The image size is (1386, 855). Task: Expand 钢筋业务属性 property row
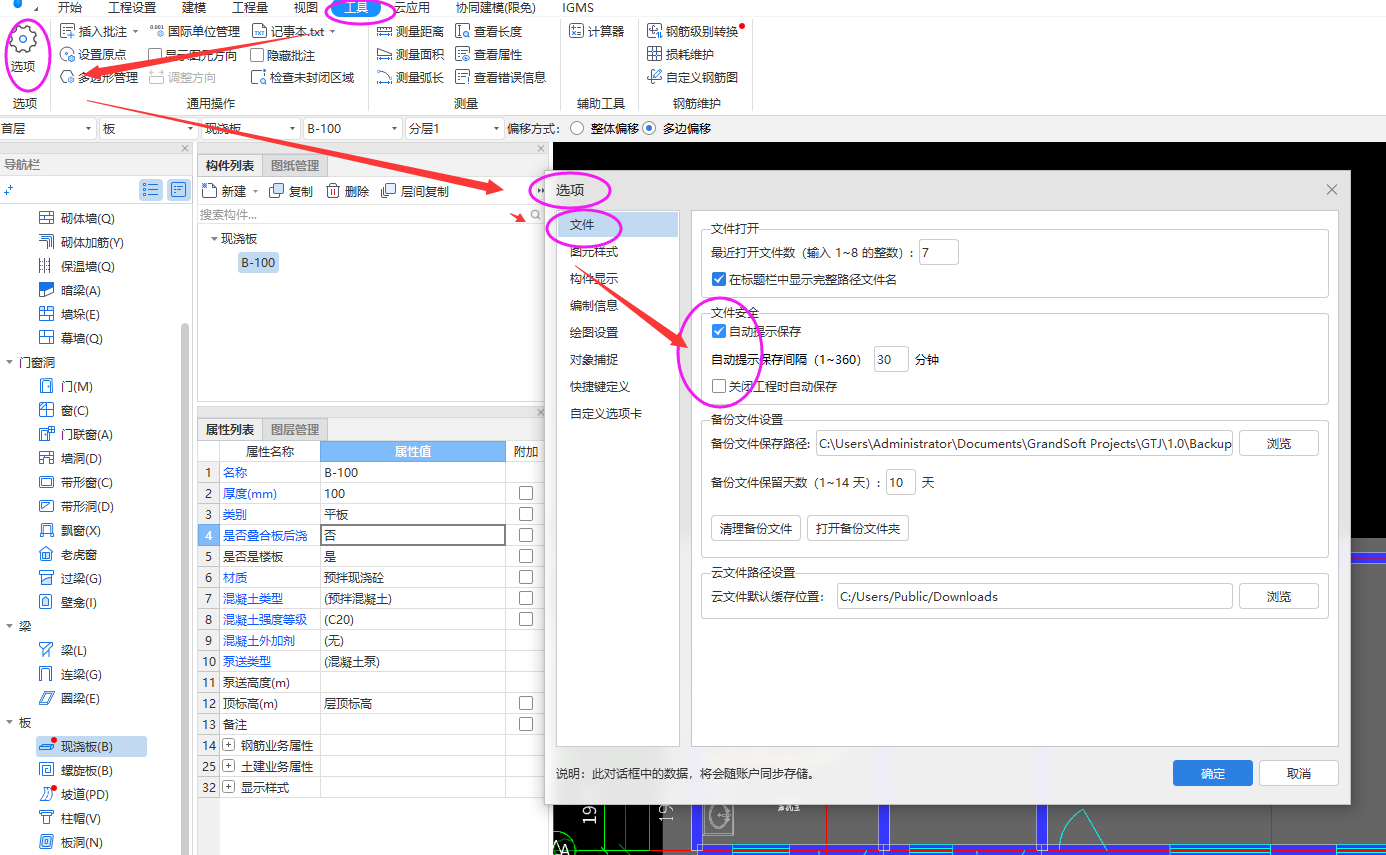point(229,746)
